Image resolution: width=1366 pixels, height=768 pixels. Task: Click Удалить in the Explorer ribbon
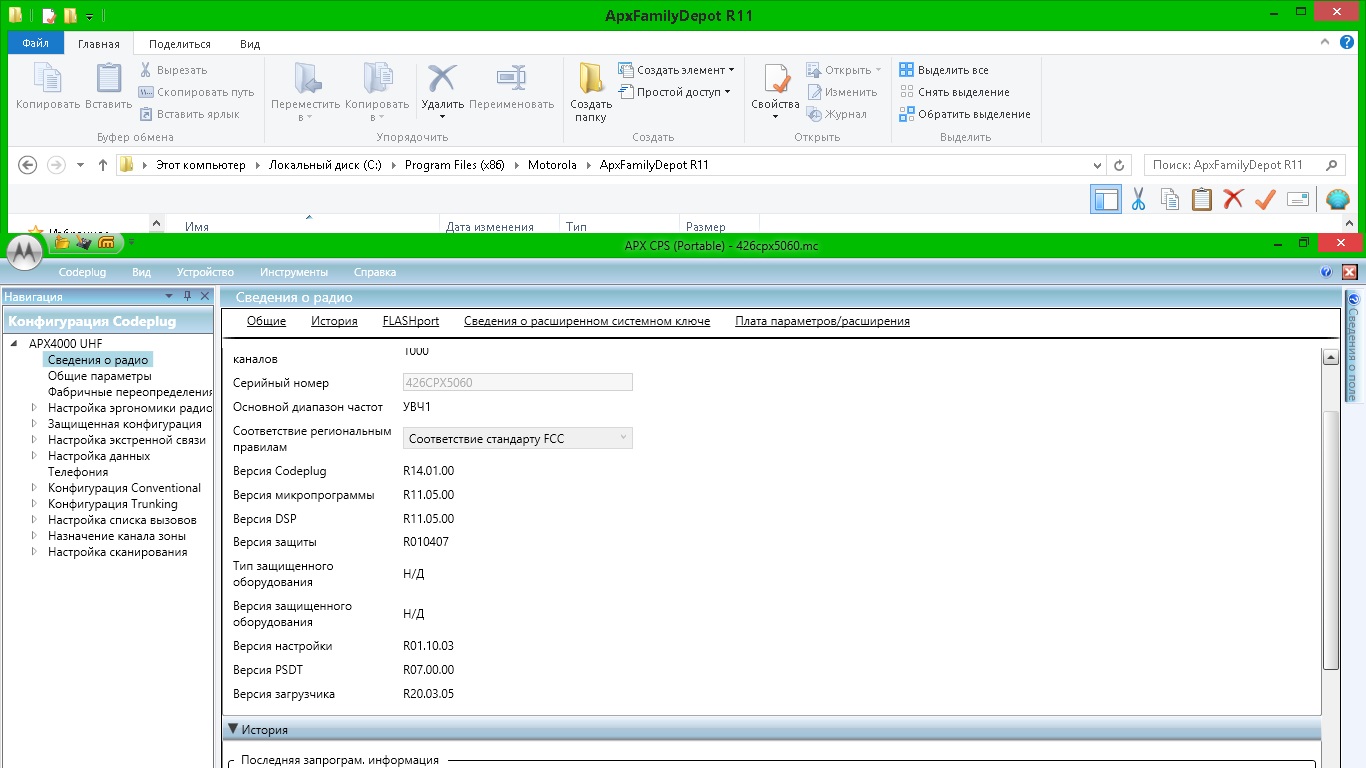pyautogui.click(x=442, y=91)
